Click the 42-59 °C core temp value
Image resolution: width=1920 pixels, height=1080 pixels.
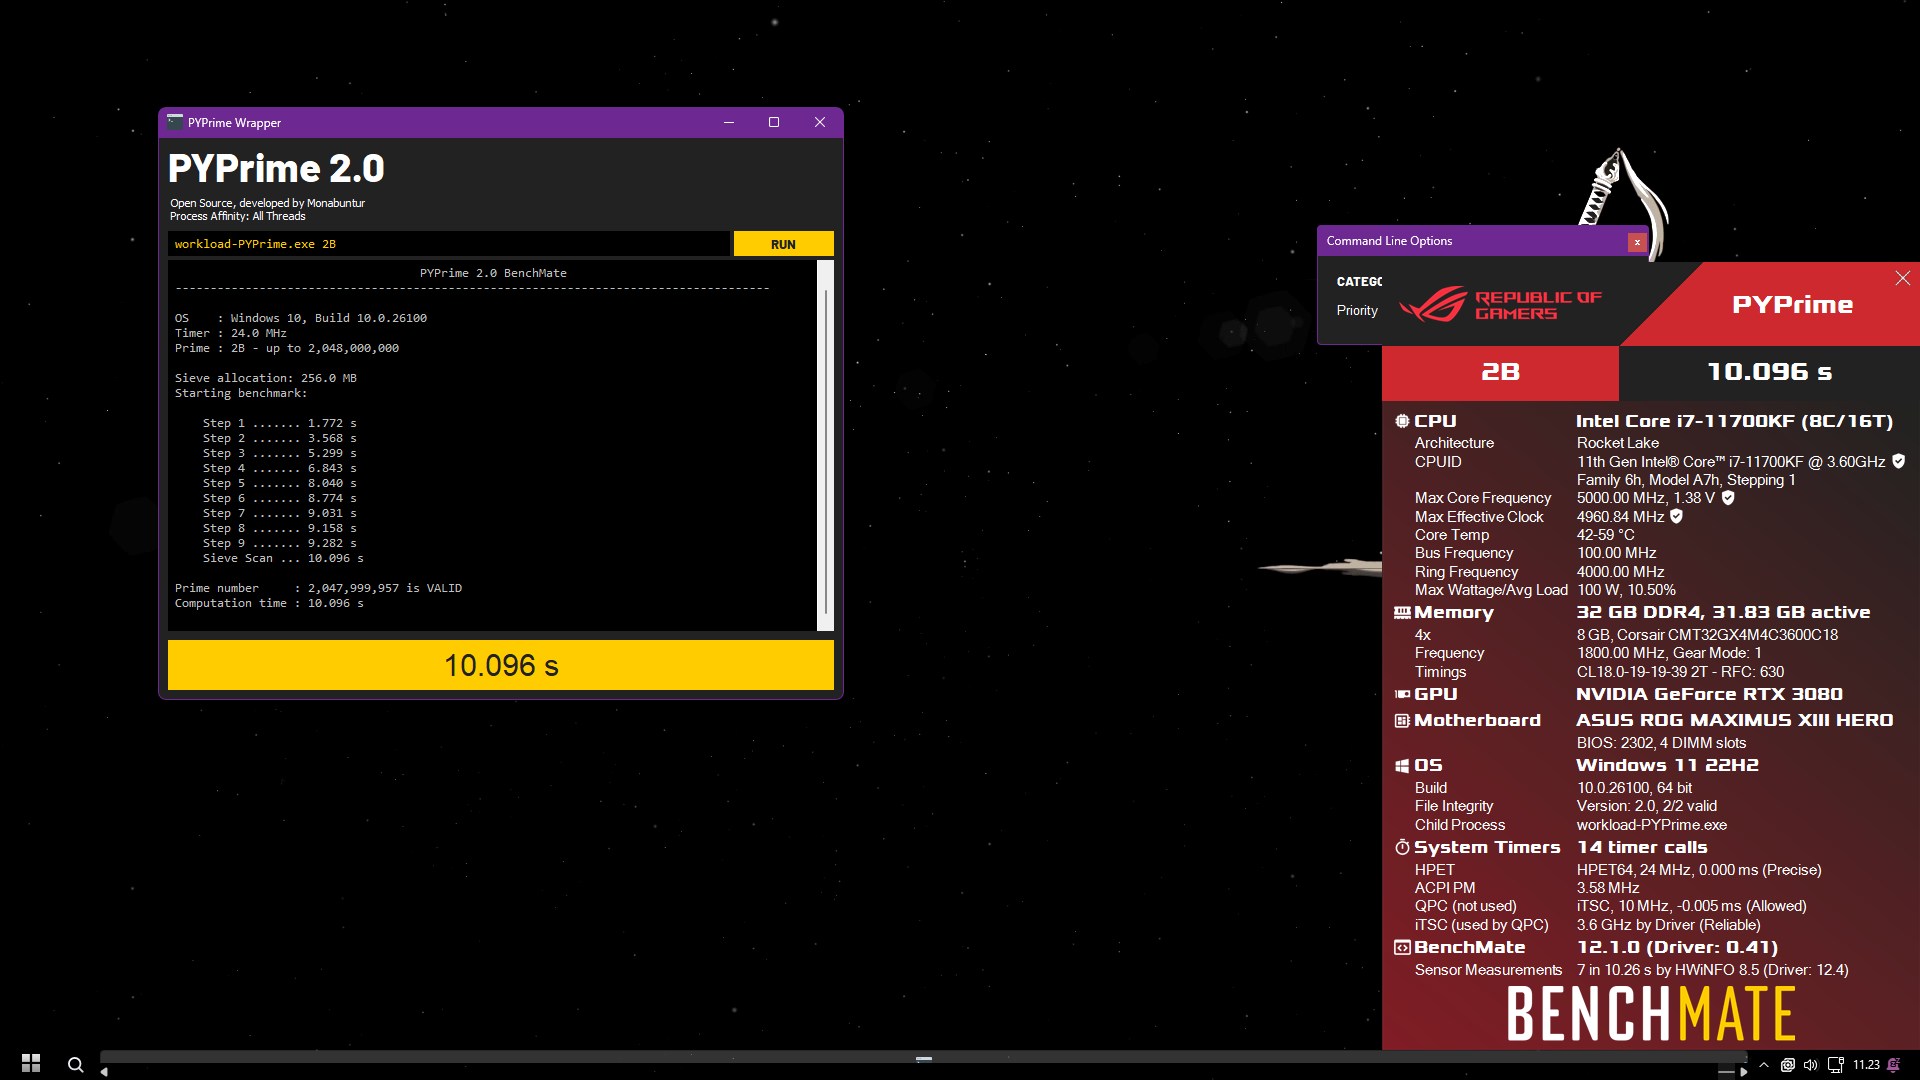[1605, 535]
